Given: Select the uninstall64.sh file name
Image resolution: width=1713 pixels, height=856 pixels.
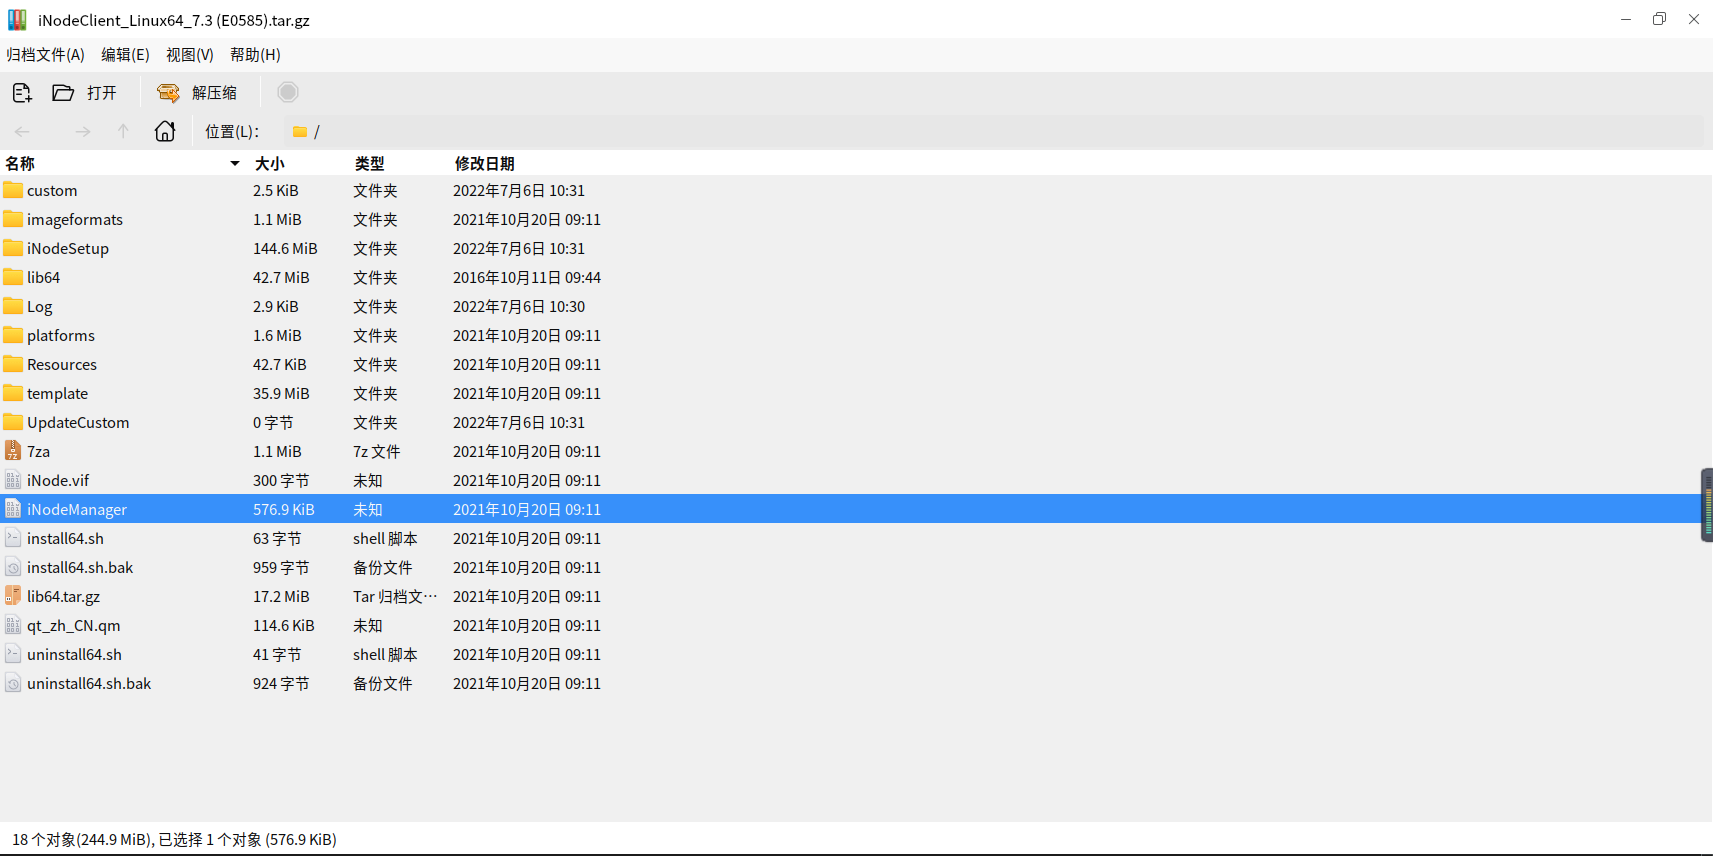Looking at the screenshot, I should point(74,654).
